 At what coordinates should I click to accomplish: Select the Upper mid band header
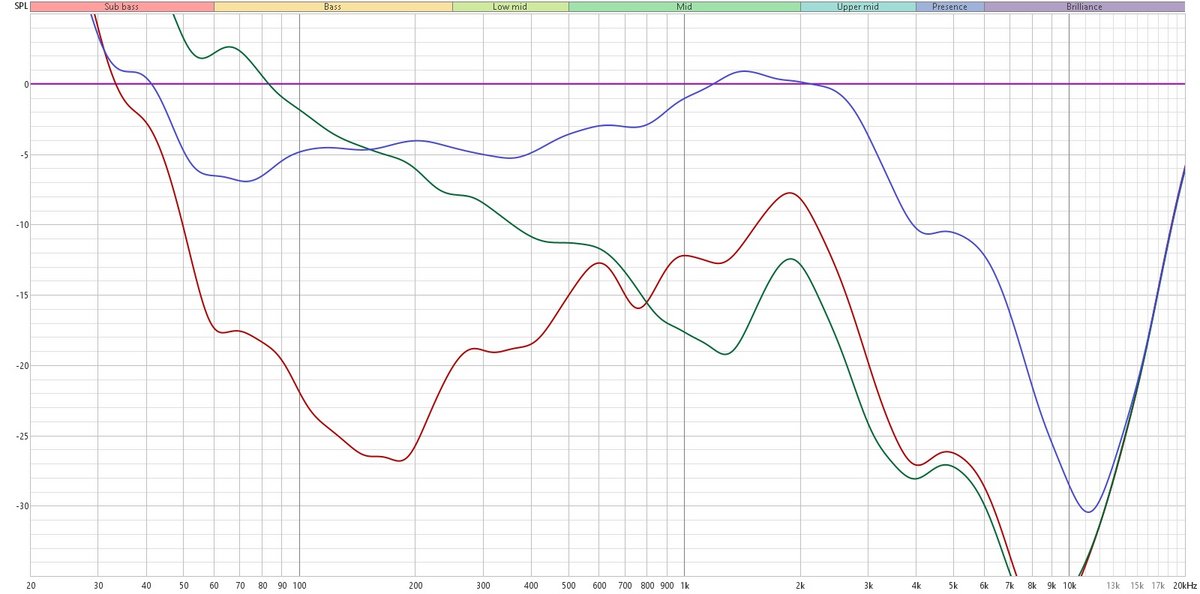[858, 6]
